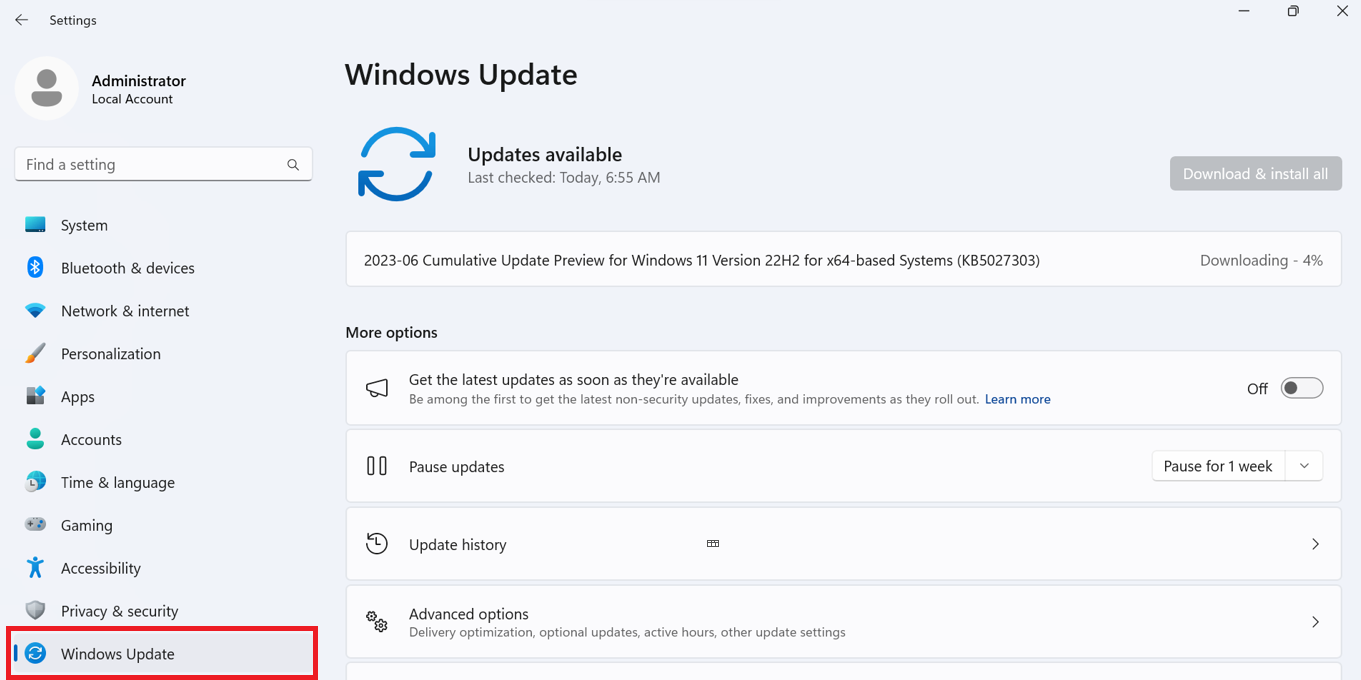Viewport: 1361px width, 680px height.
Task: Open Network & internet settings
Action: coord(125,311)
